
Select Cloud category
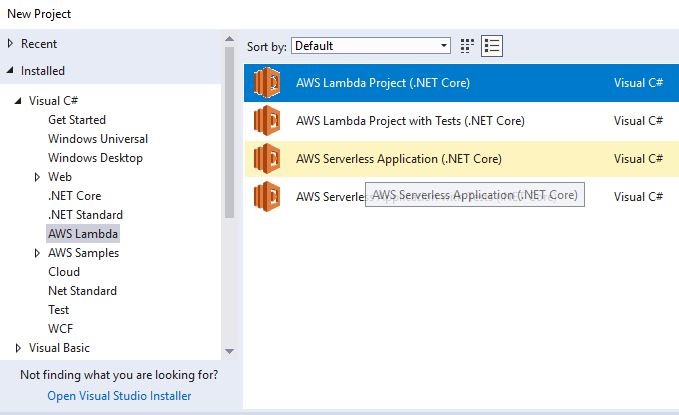[64, 272]
